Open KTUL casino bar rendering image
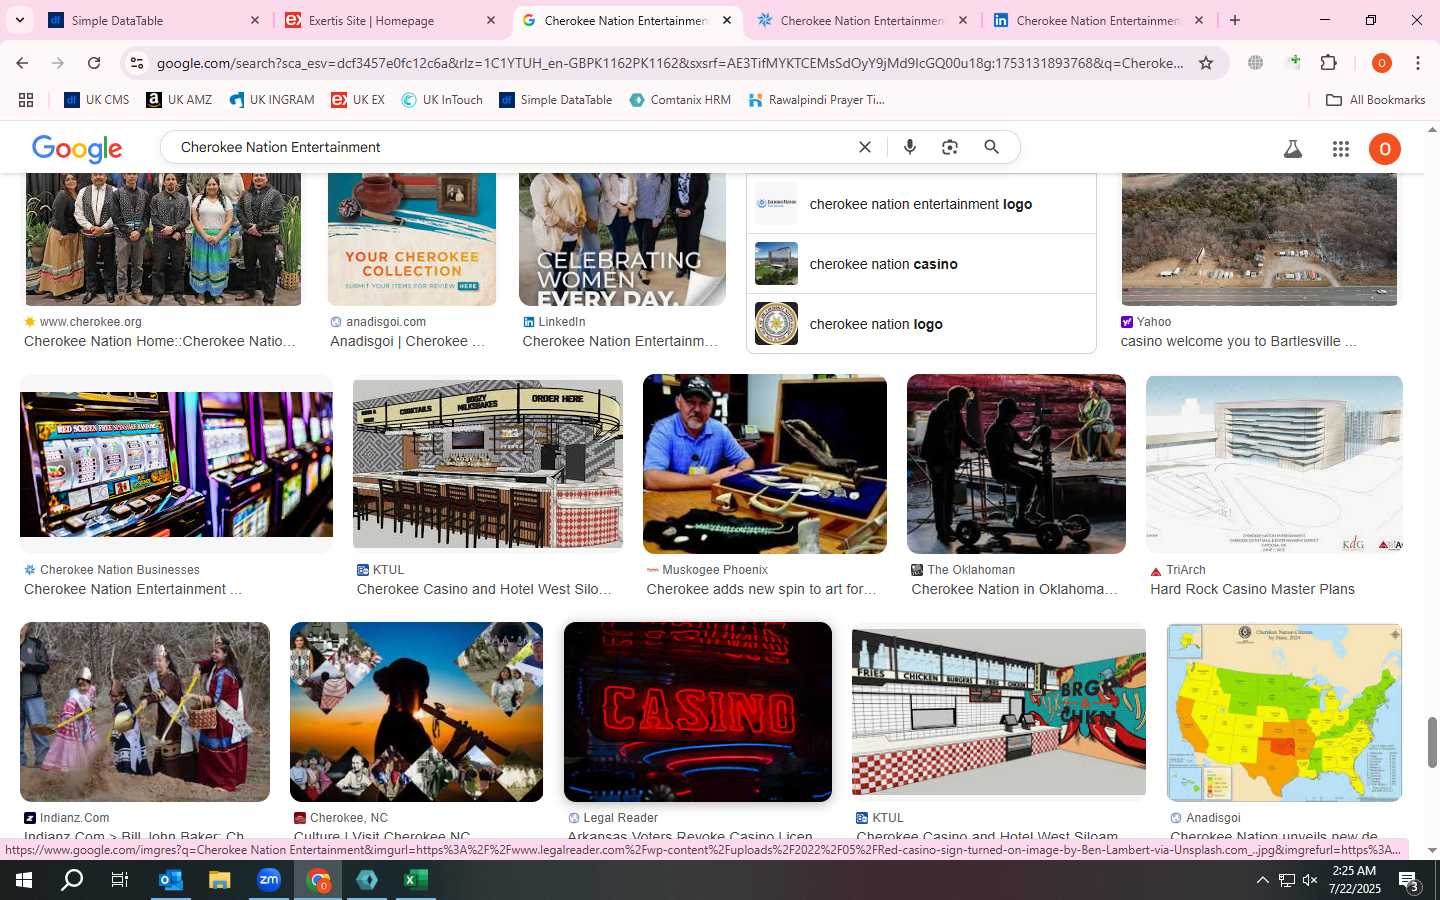 click(488, 464)
